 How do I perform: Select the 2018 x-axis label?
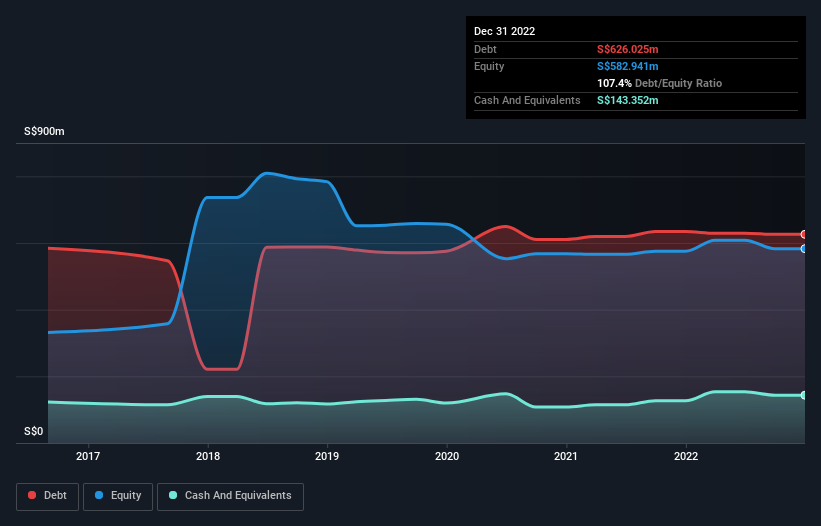pos(208,456)
